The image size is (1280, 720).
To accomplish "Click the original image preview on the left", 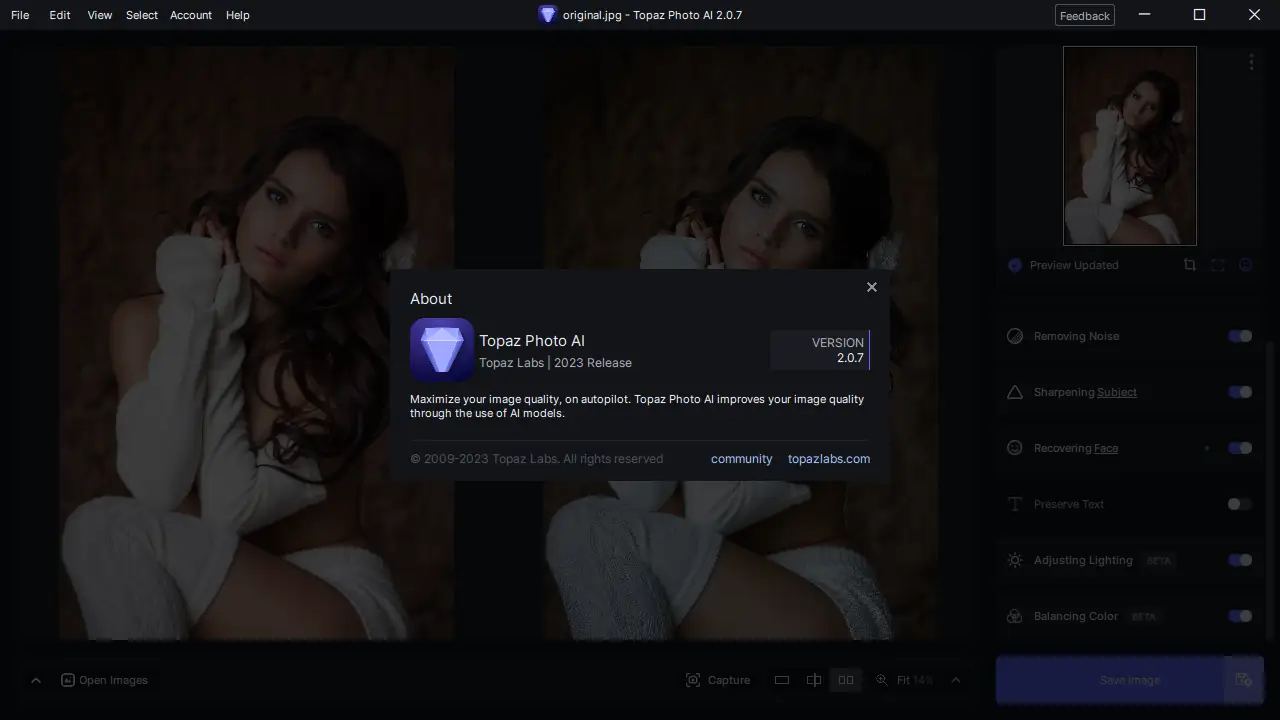I will [256, 343].
